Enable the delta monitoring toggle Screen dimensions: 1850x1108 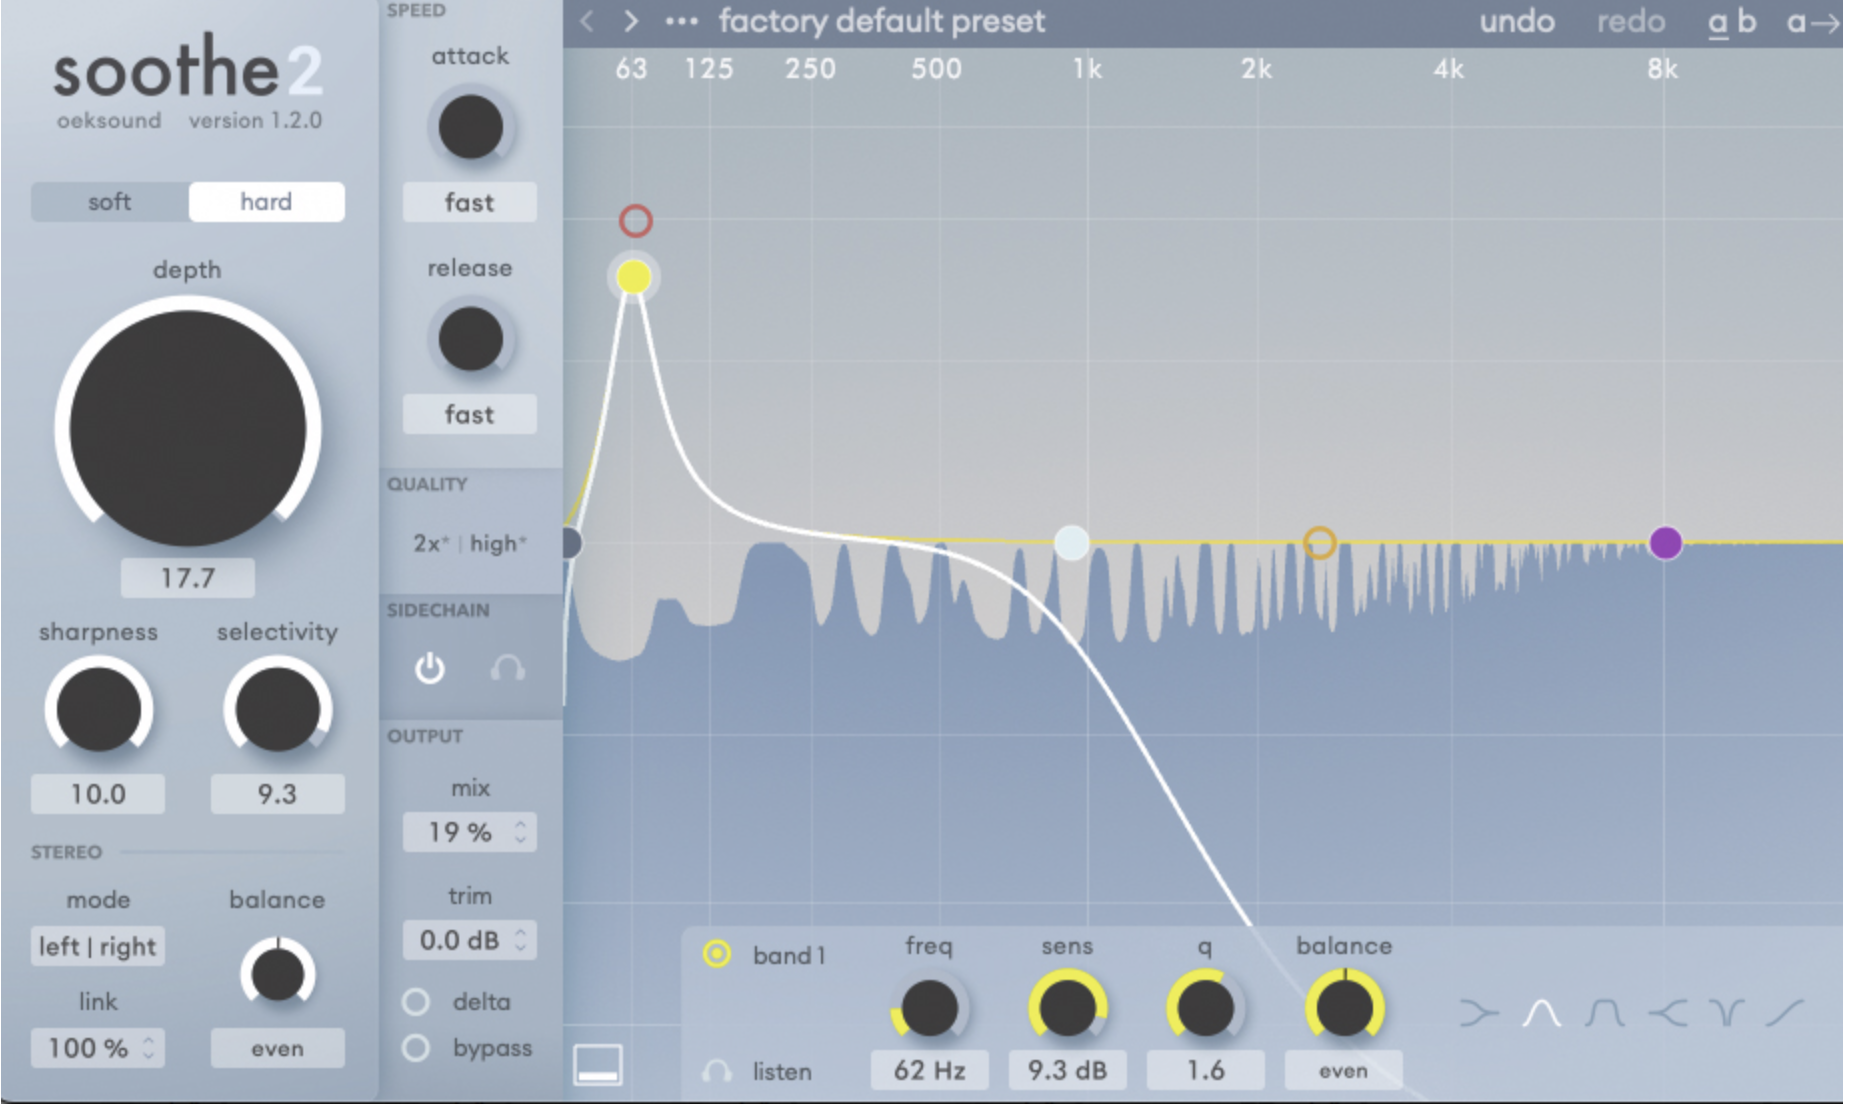416,1001
